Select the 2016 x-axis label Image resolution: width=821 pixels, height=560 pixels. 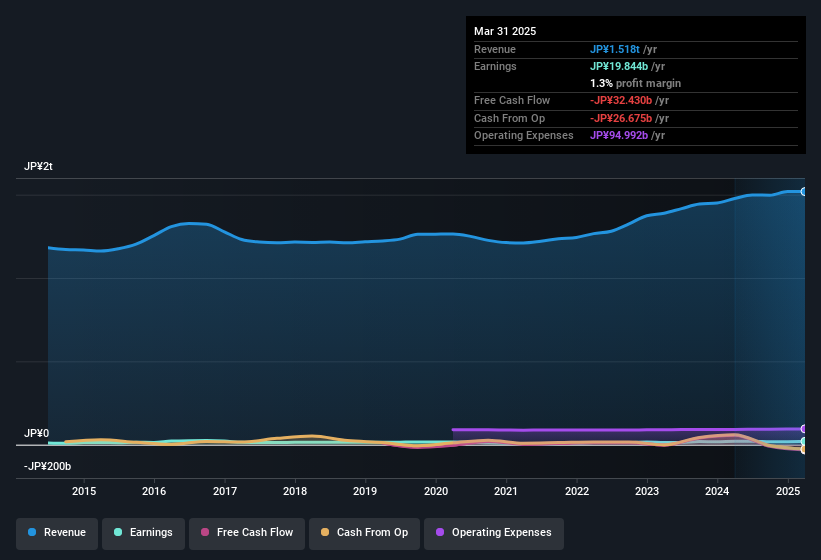coord(154,491)
